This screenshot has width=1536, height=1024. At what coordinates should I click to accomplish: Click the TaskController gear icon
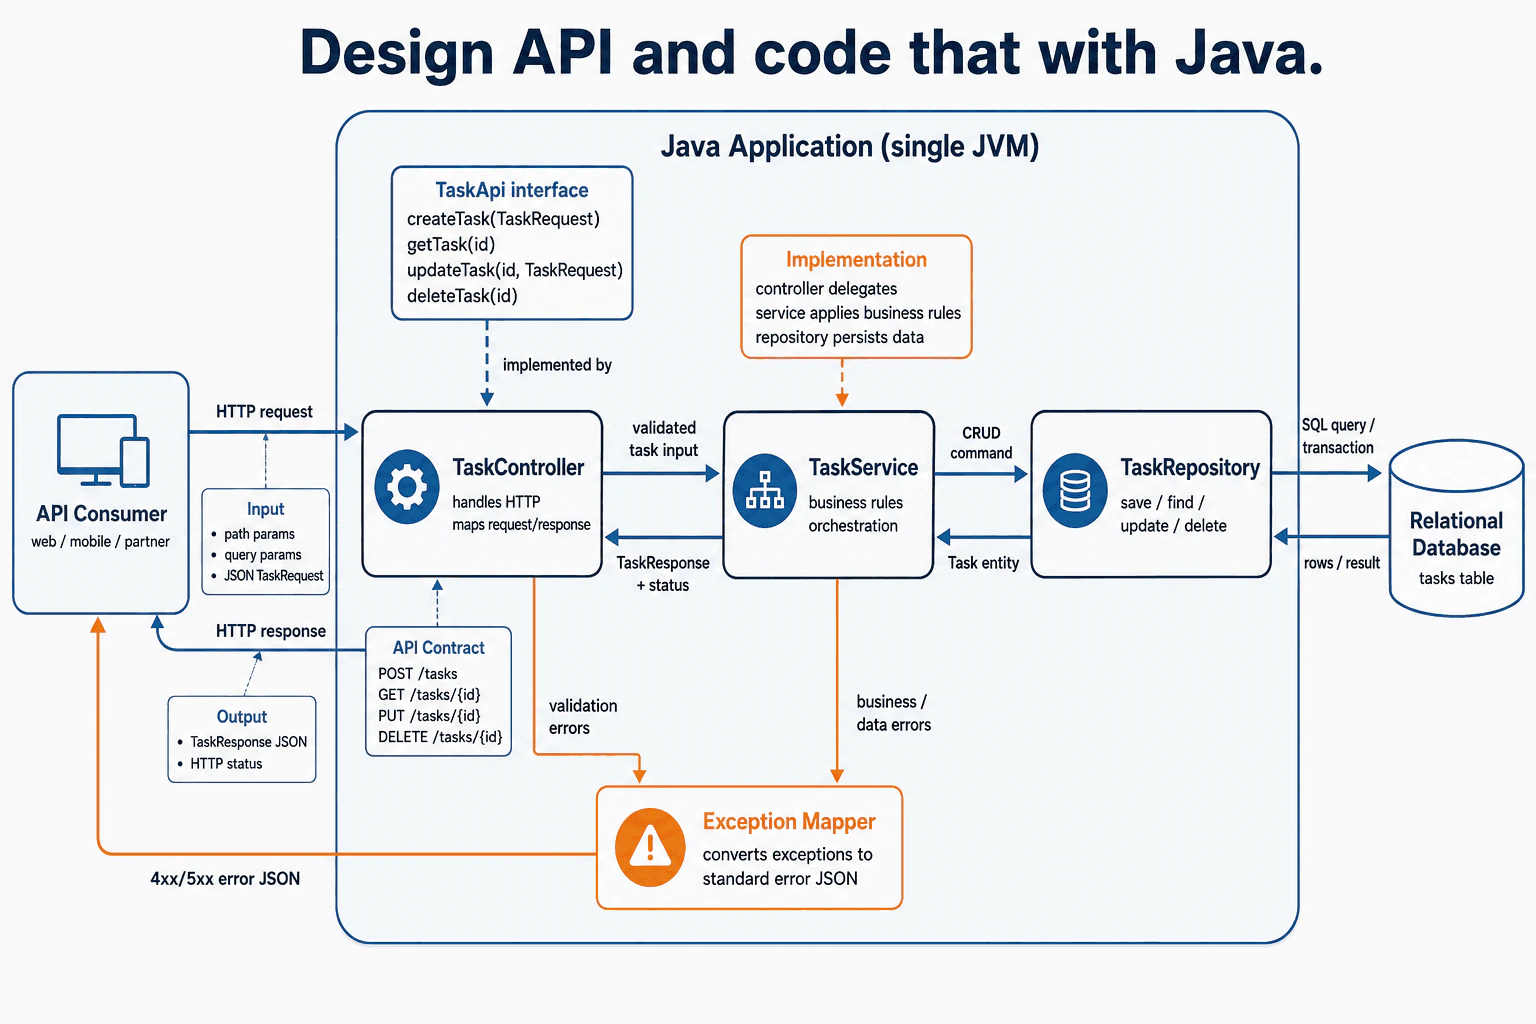tap(406, 487)
